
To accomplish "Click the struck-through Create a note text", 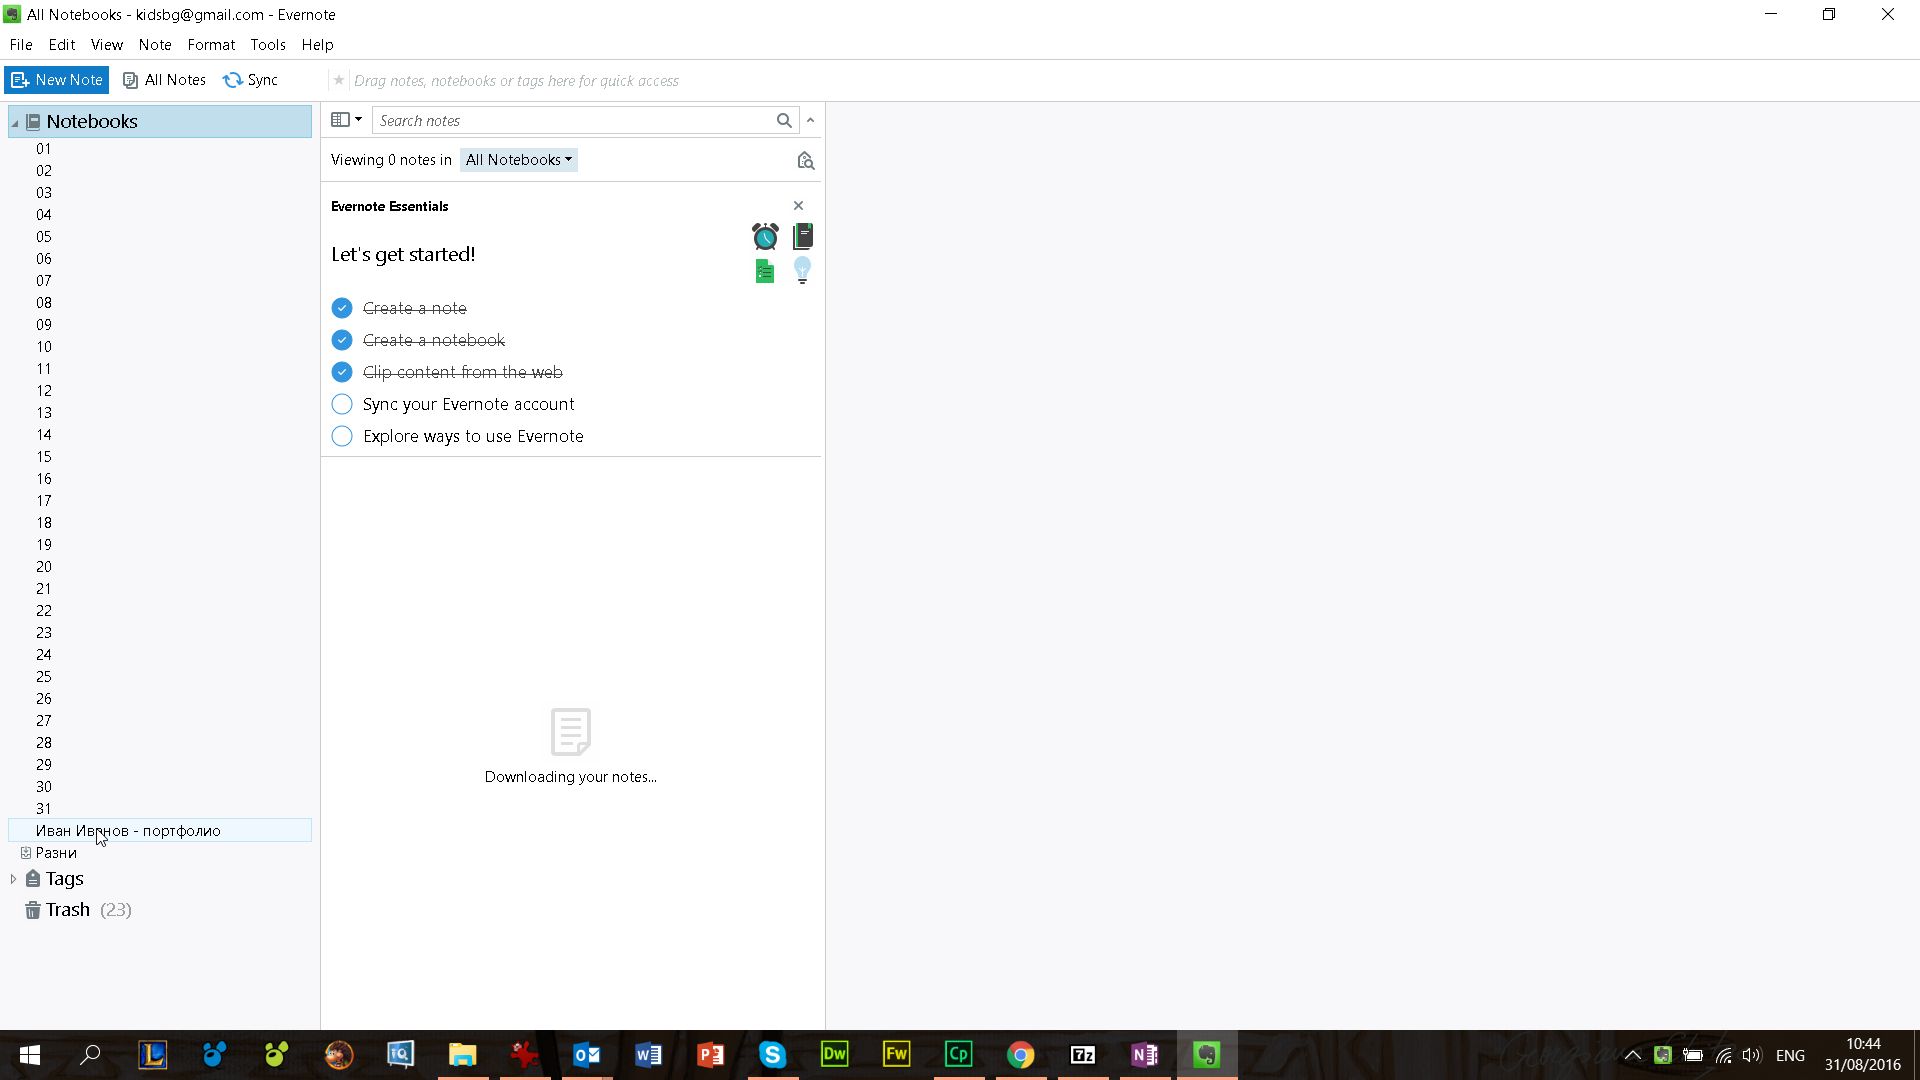I will (414, 308).
